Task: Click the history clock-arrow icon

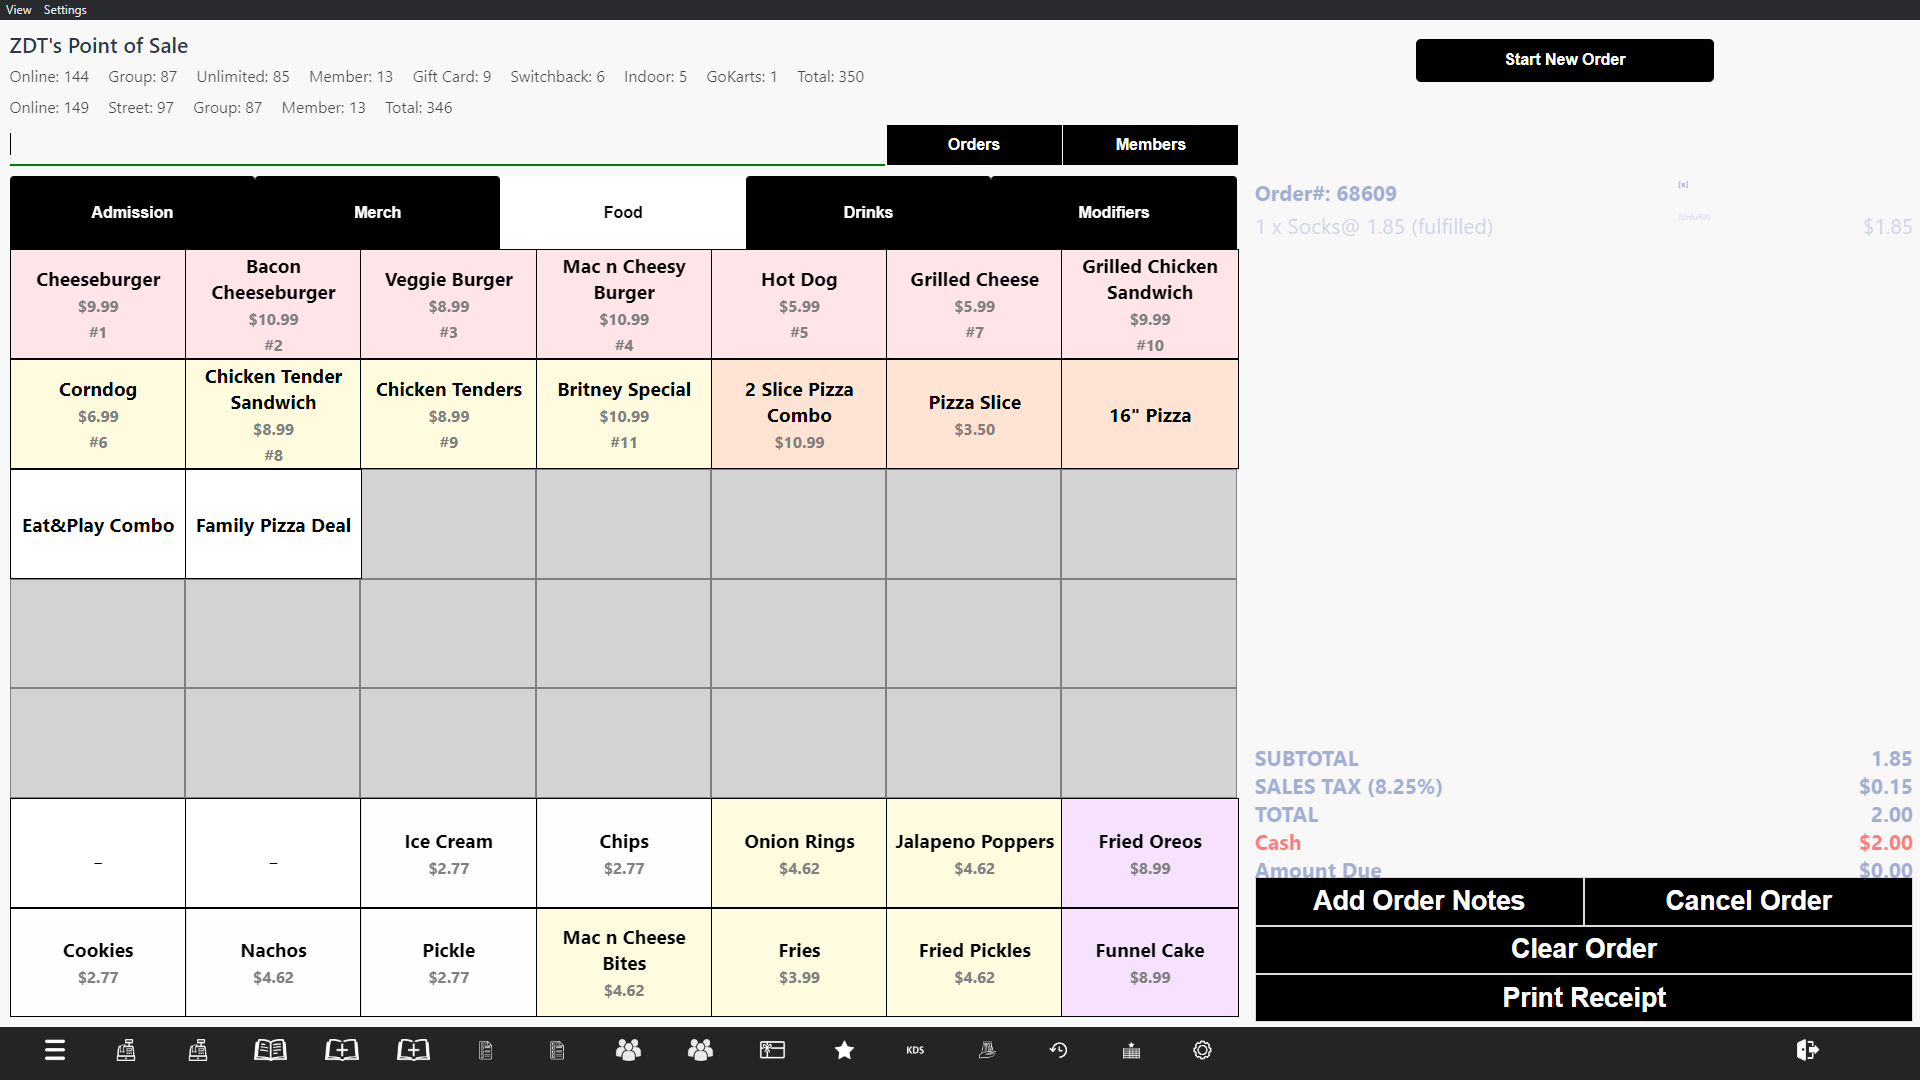Action: coord(1058,1050)
